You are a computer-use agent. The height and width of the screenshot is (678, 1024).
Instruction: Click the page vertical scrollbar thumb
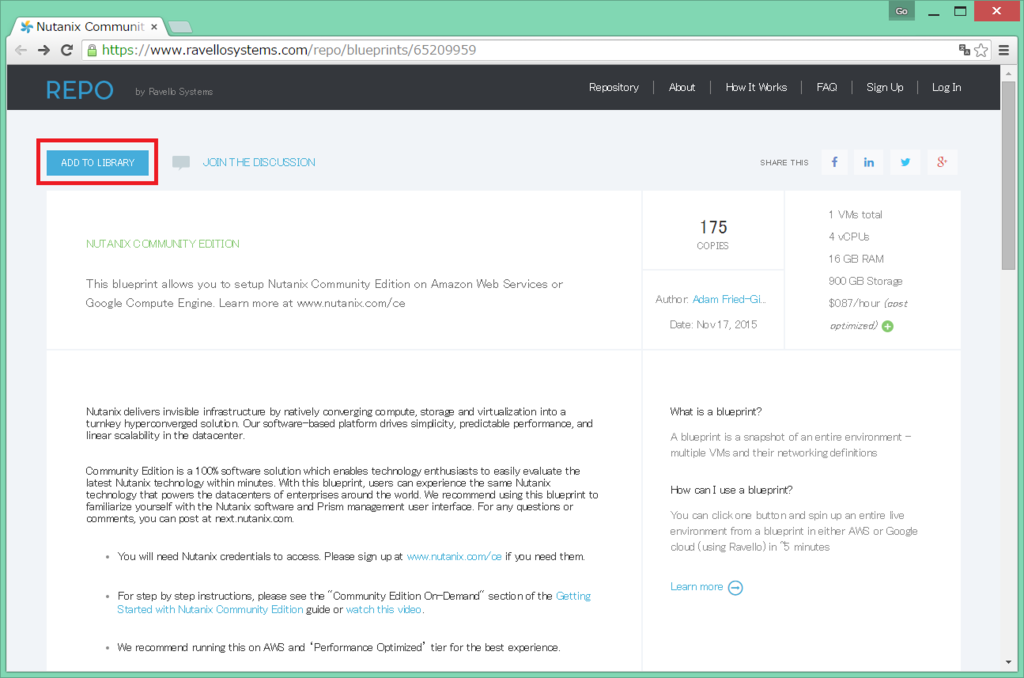1008,174
